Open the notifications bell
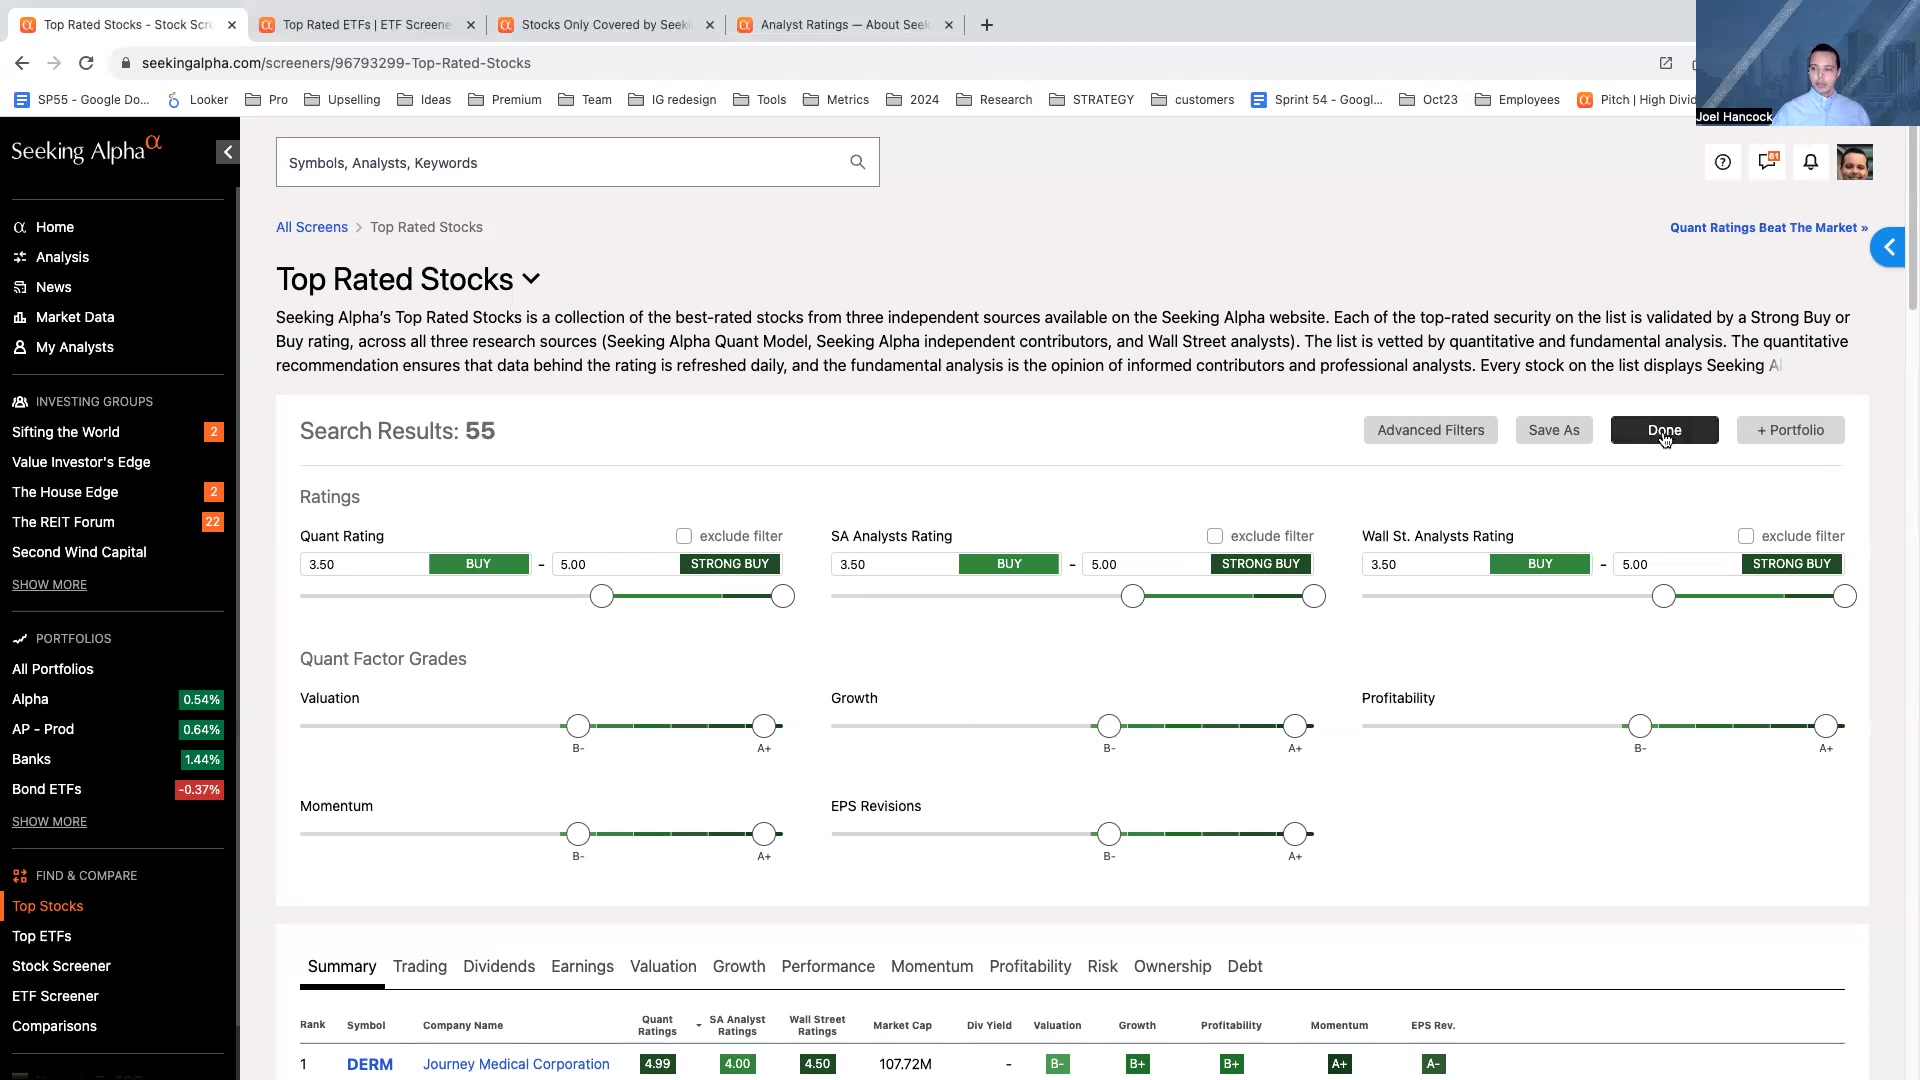Image resolution: width=1920 pixels, height=1080 pixels. tap(1811, 162)
